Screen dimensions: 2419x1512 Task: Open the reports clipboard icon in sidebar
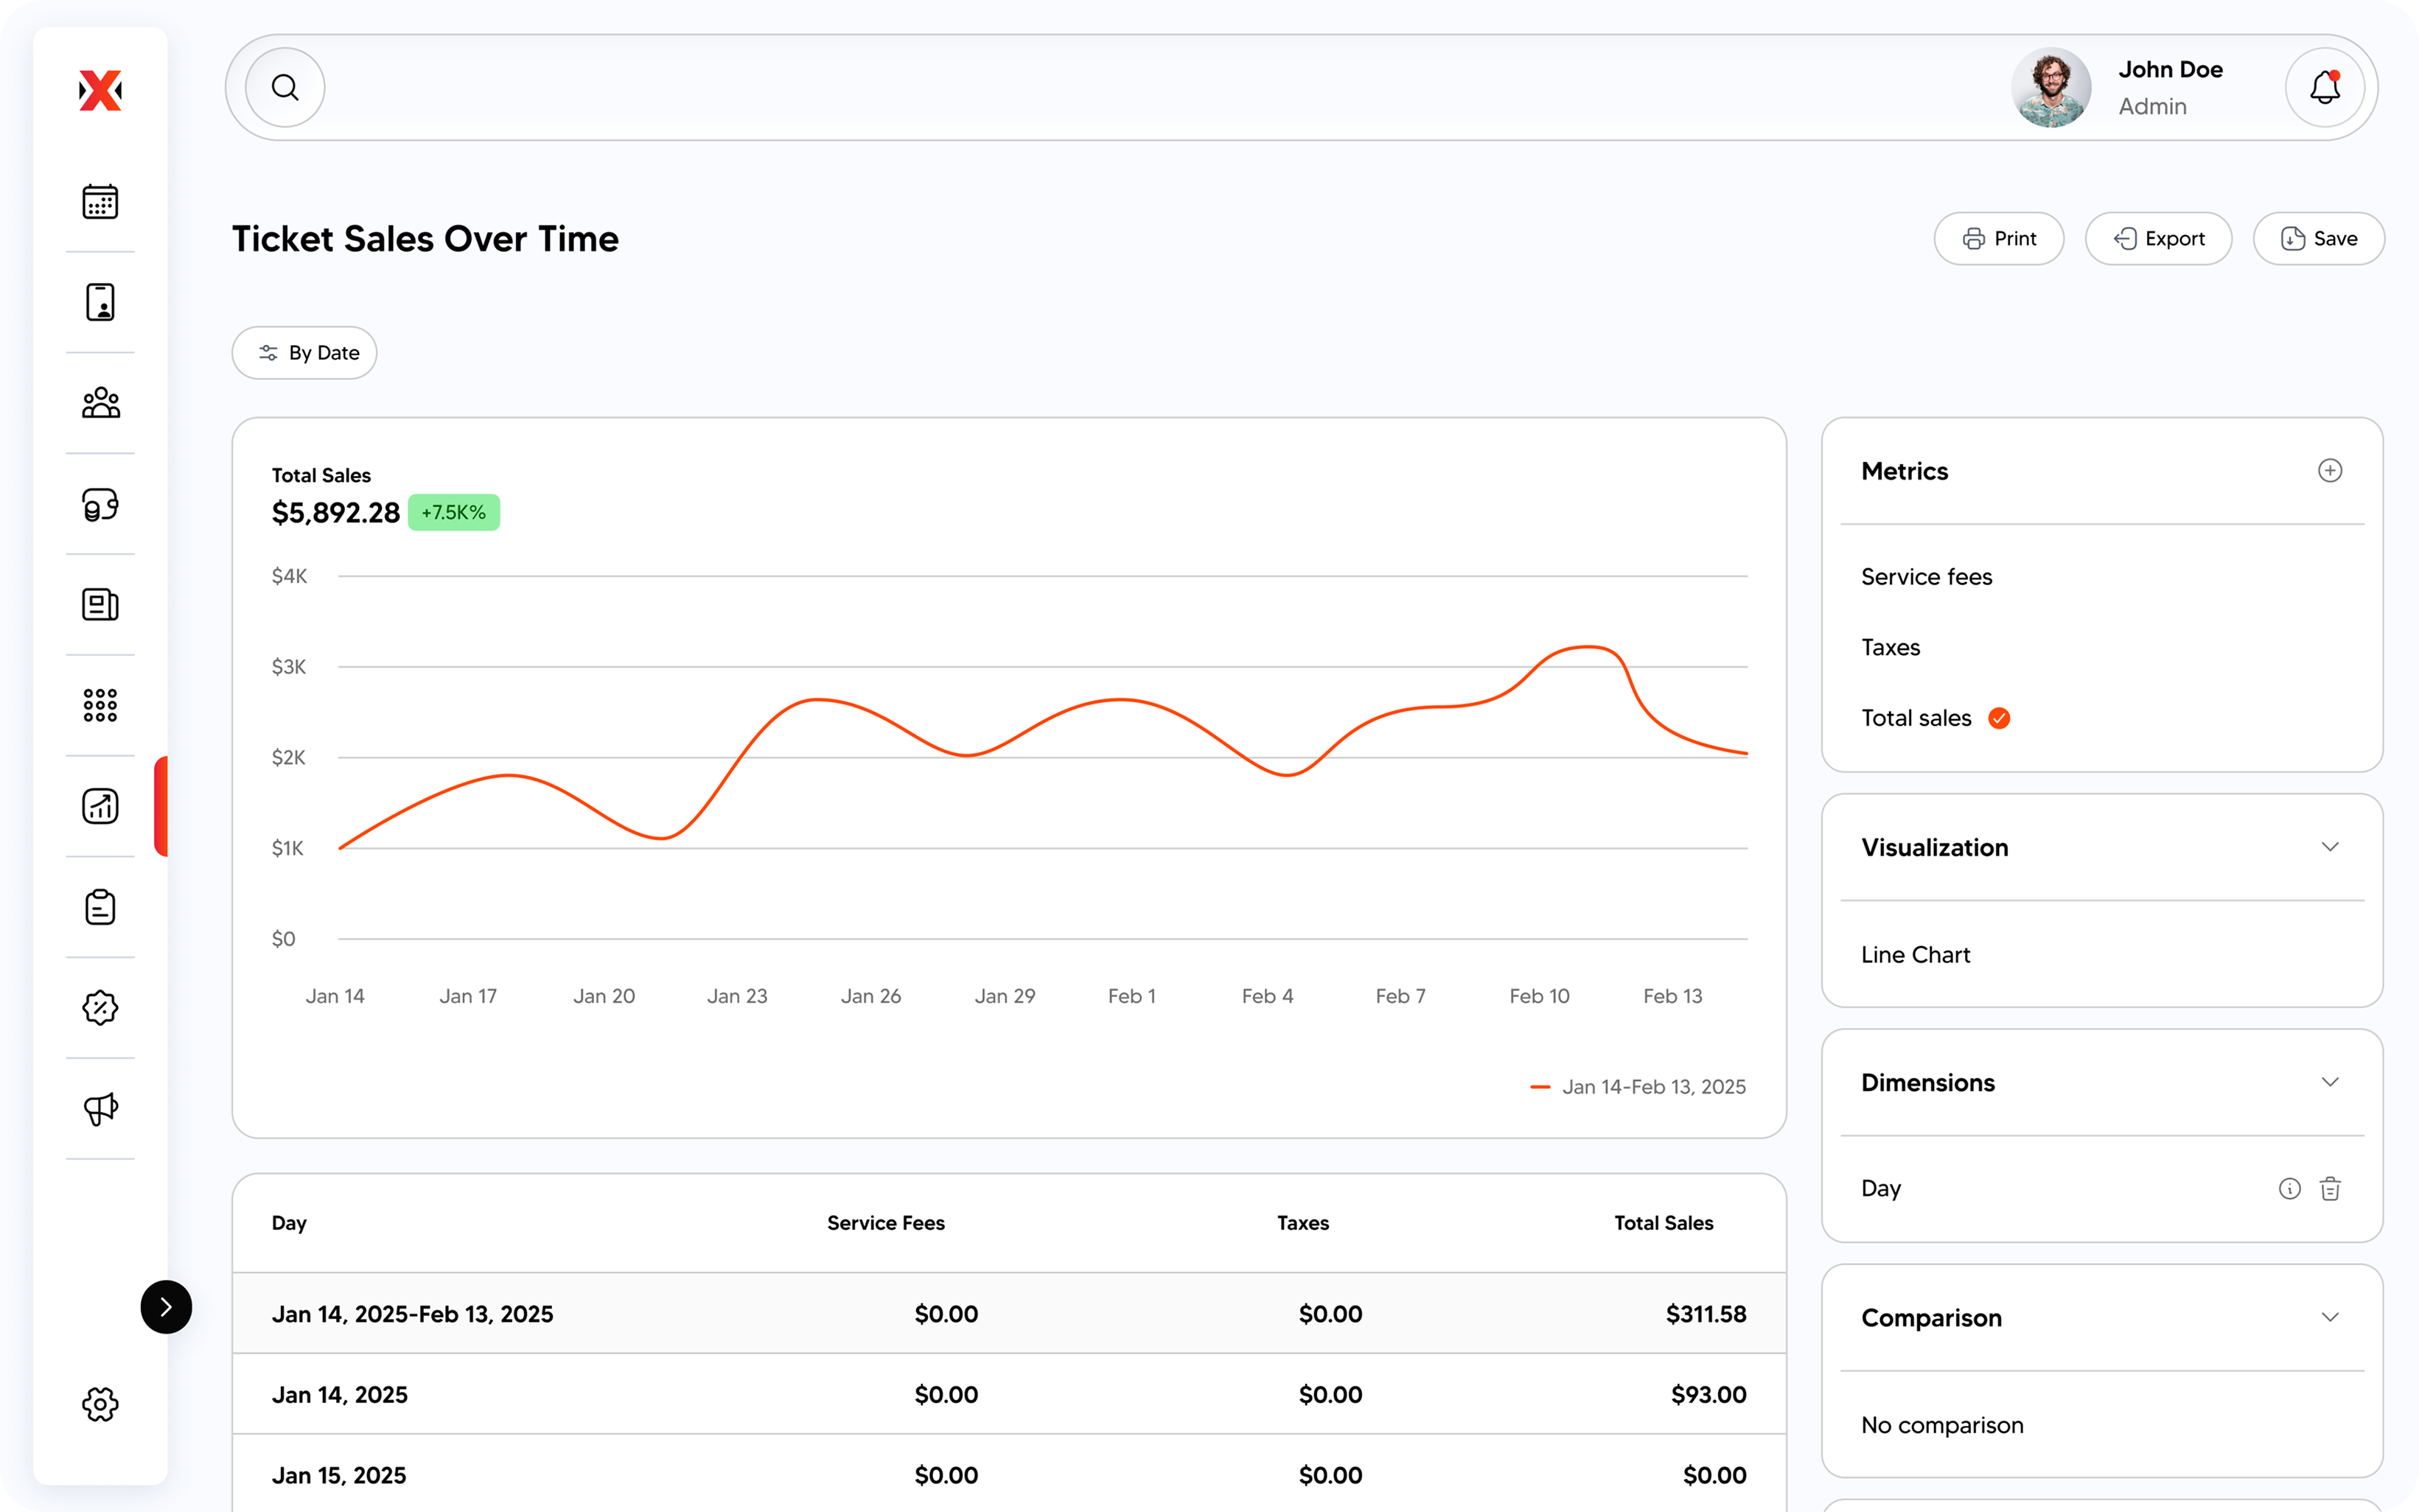[x=100, y=907]
